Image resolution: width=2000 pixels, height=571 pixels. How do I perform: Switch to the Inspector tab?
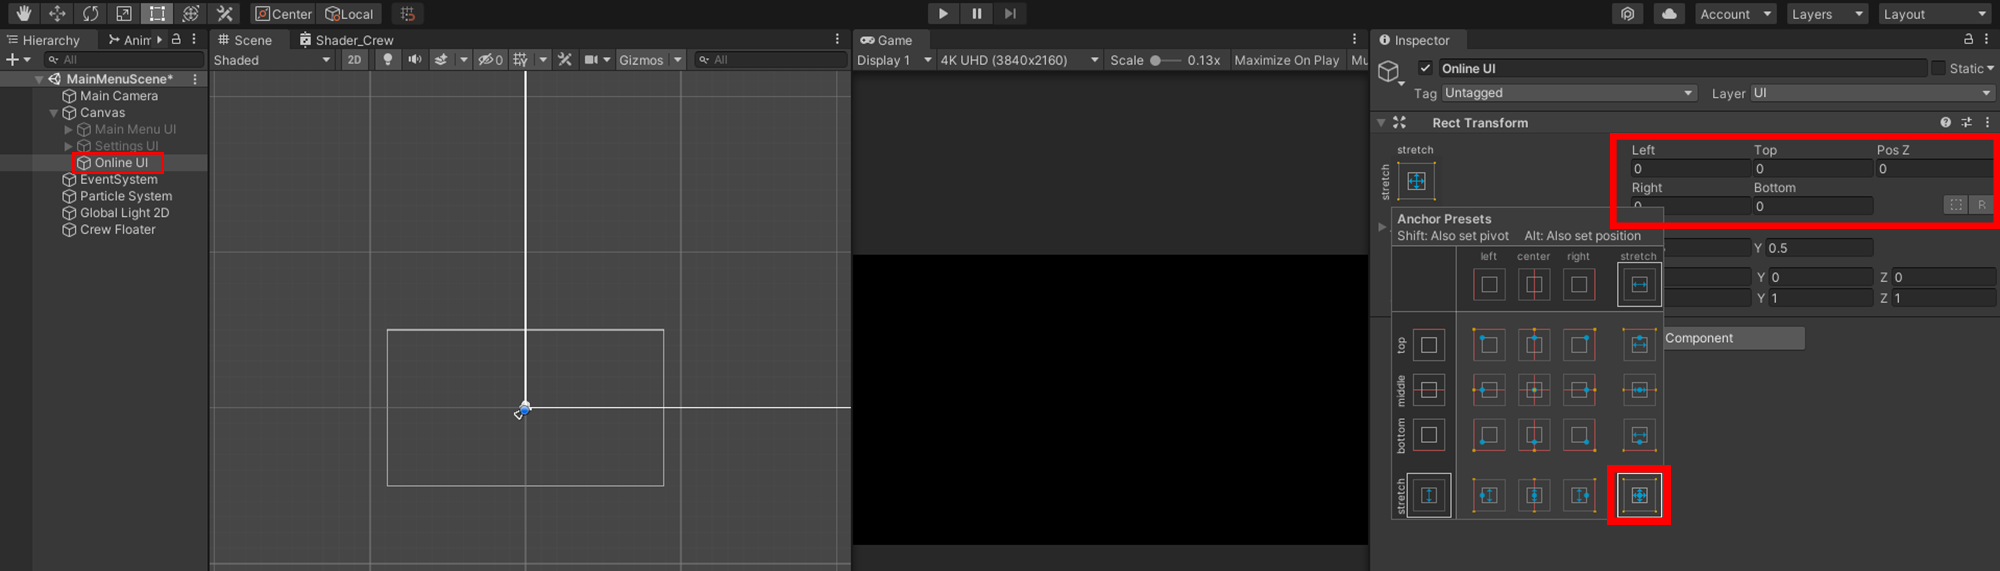pyautogui.click(x=1414, y=40)
